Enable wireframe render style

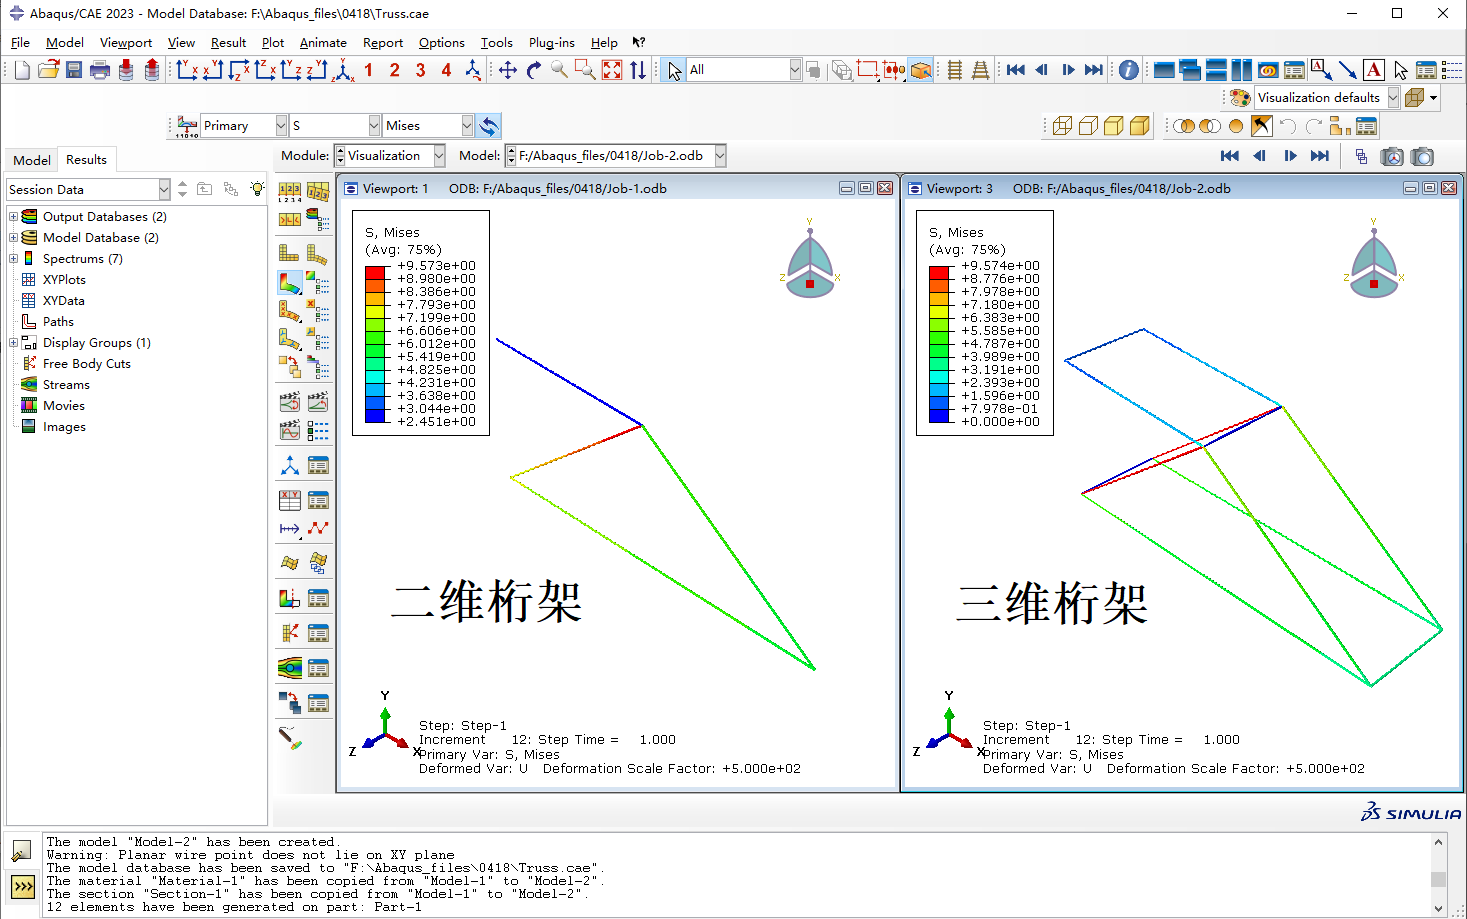pos(1062,125)
